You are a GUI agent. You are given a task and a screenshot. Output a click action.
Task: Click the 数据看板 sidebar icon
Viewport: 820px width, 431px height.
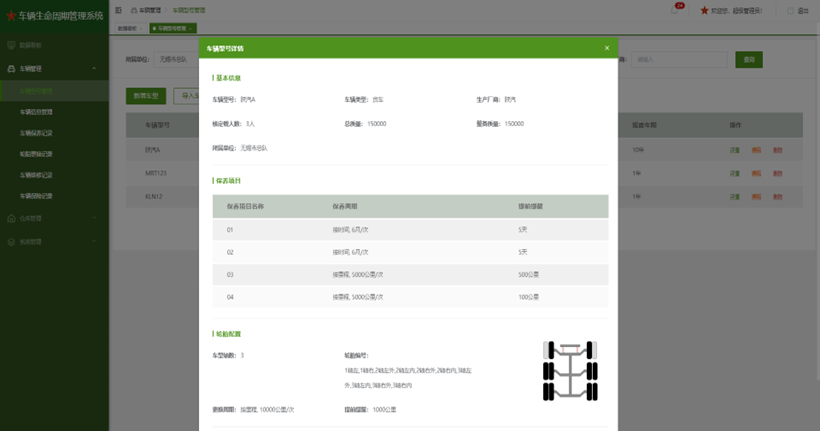(x=11, y=45)
